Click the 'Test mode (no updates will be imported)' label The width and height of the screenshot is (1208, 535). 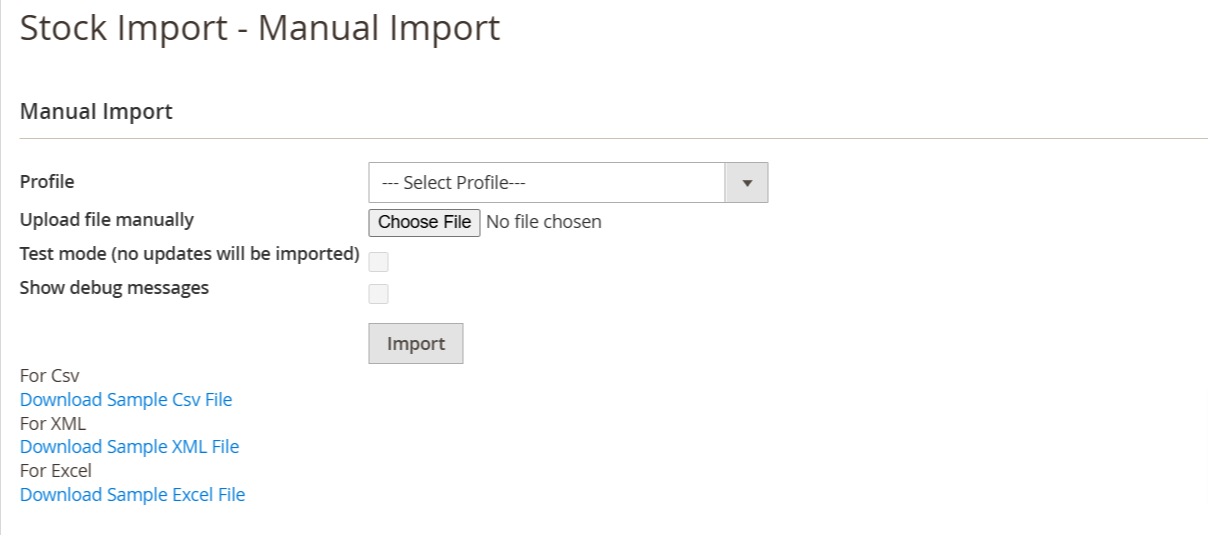click(x=189, y=254)
